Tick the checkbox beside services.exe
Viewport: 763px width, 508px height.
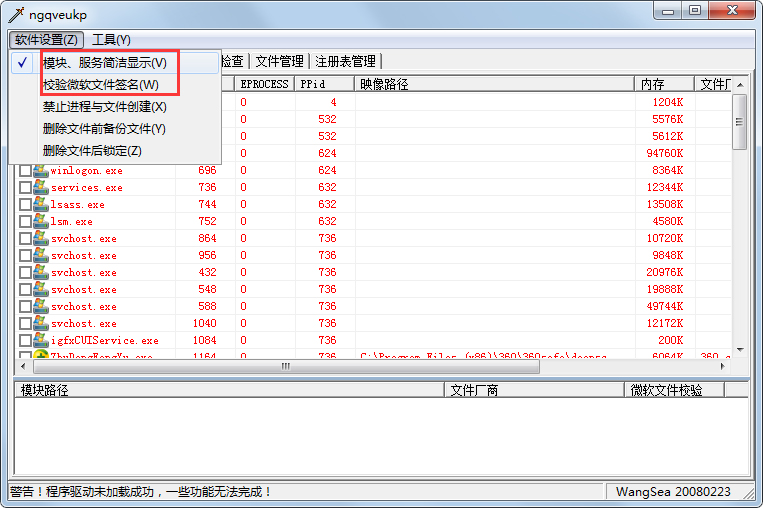25,188
